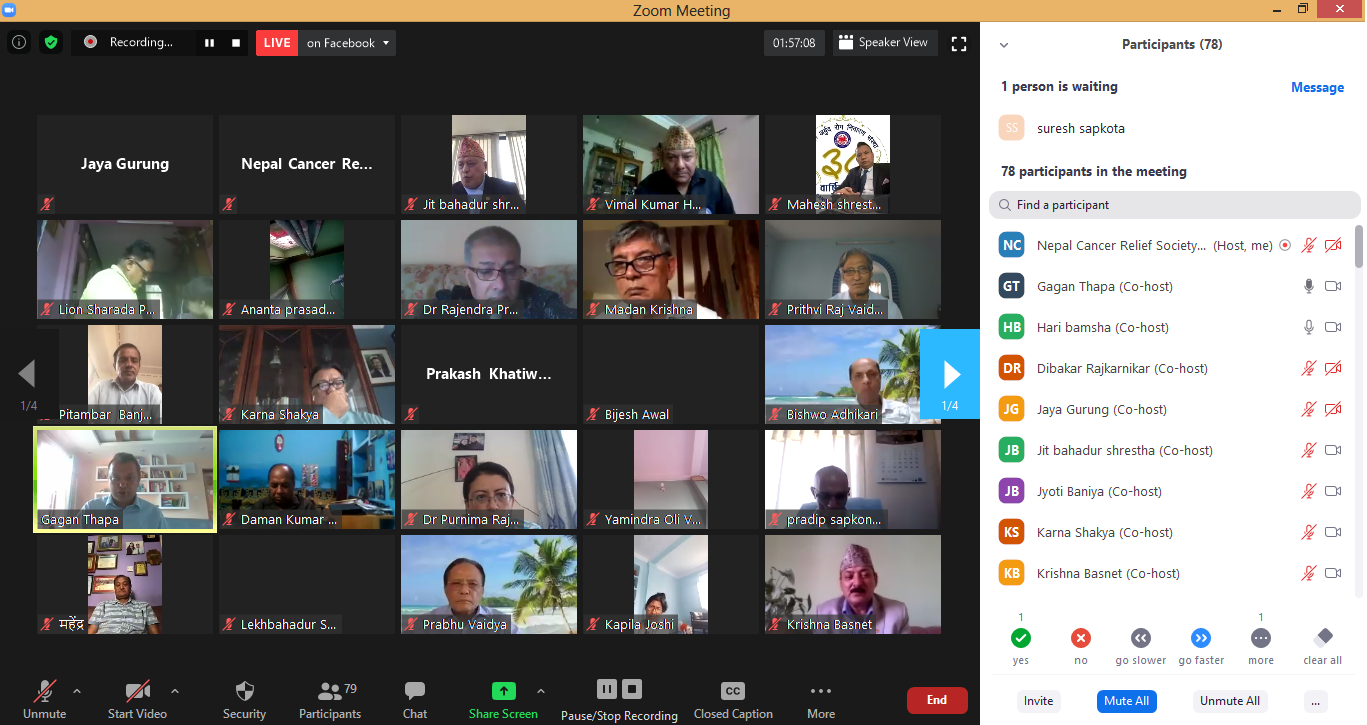Click the green Share Screen icon
Image resolution: width=1367 pixels, height=725 pixels.
tap(503, 691)
